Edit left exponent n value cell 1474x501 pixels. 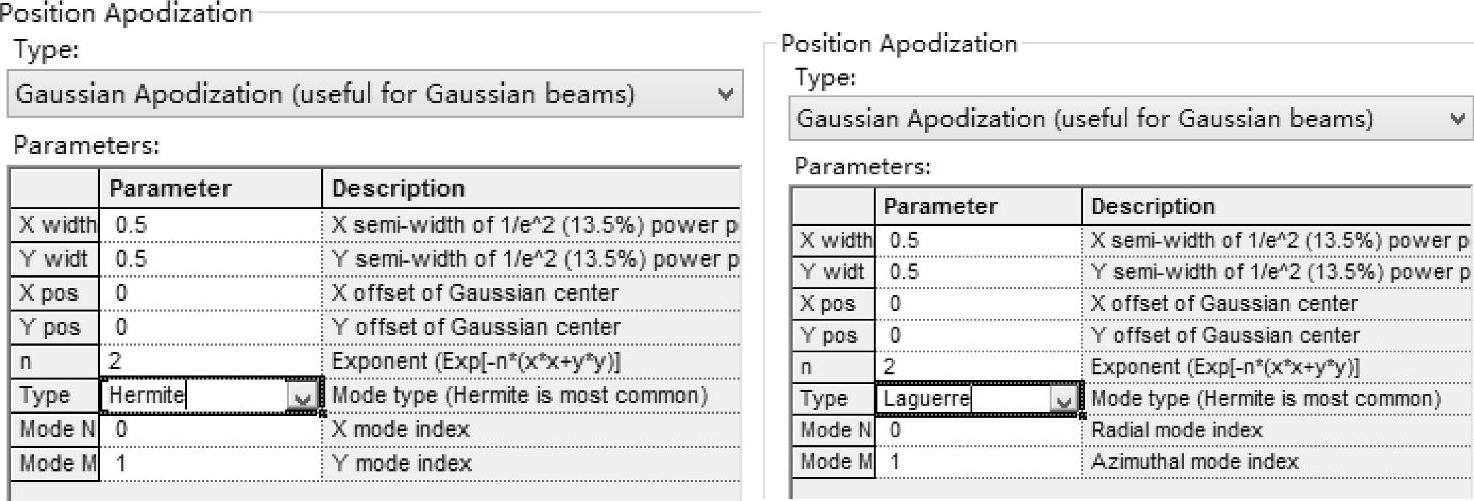coord(210,362)
